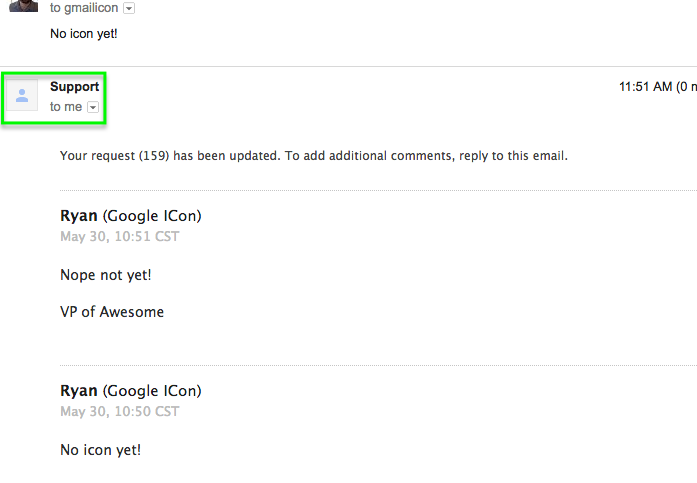Click "(Google ICon)" beside the 10:51 comment
Viewport: 697px width, 483px height.
152,216
